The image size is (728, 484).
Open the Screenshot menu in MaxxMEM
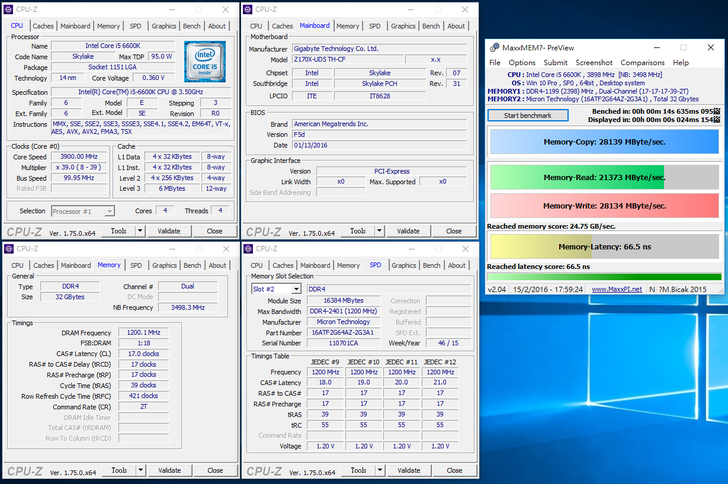click(x=593, y=63)
